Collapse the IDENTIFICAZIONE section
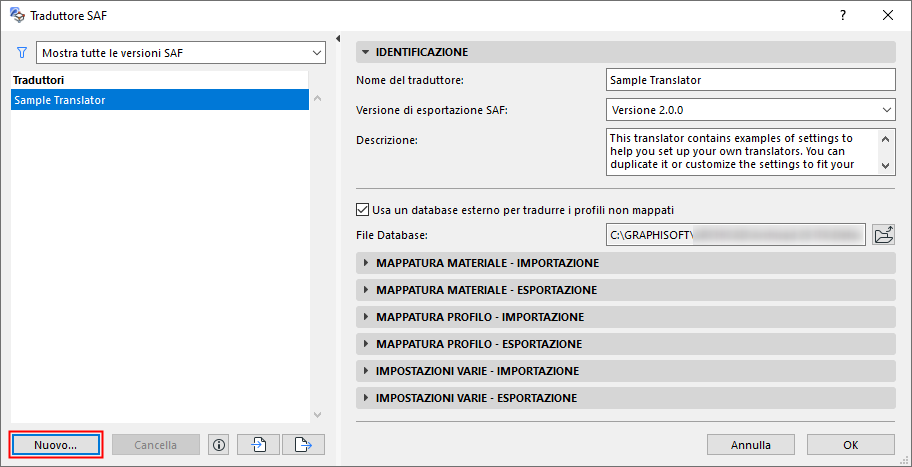 [625, 52]
